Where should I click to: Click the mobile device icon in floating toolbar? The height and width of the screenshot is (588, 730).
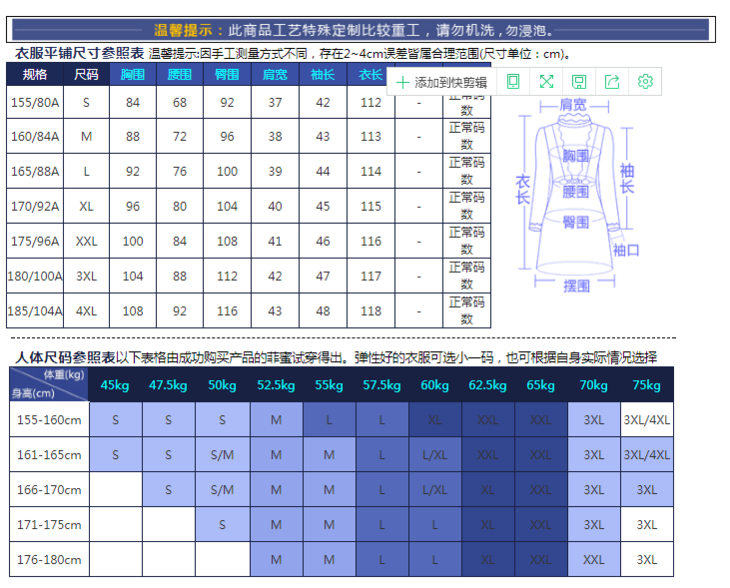point(513,82)
